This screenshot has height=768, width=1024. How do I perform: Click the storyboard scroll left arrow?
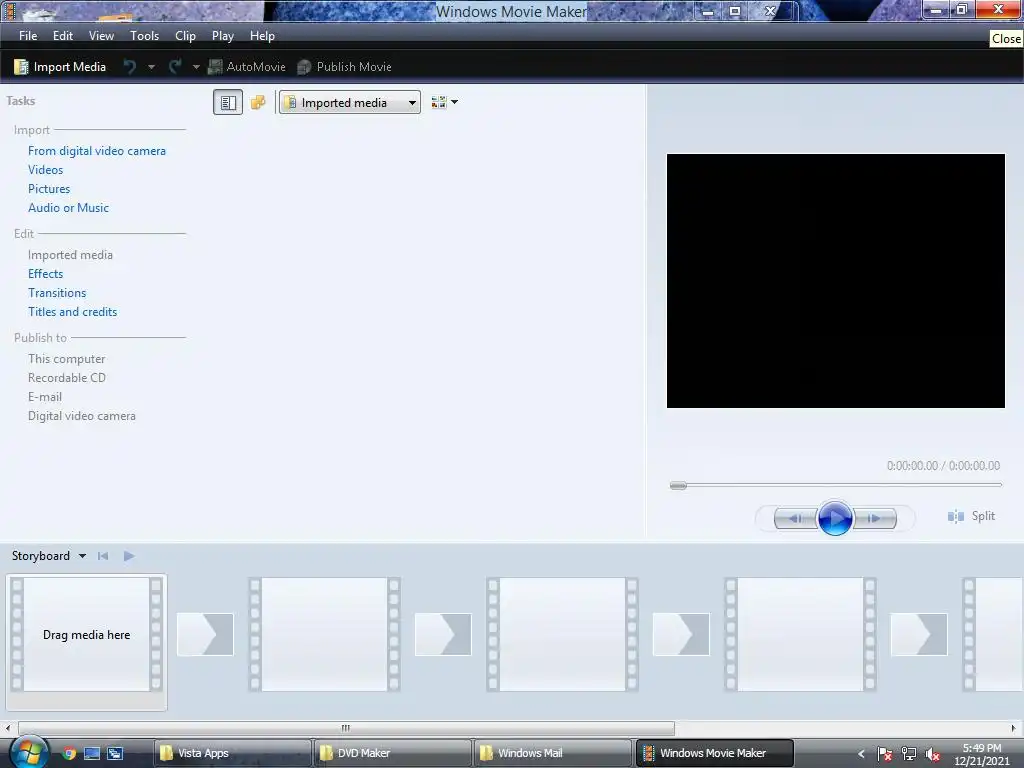7,728
